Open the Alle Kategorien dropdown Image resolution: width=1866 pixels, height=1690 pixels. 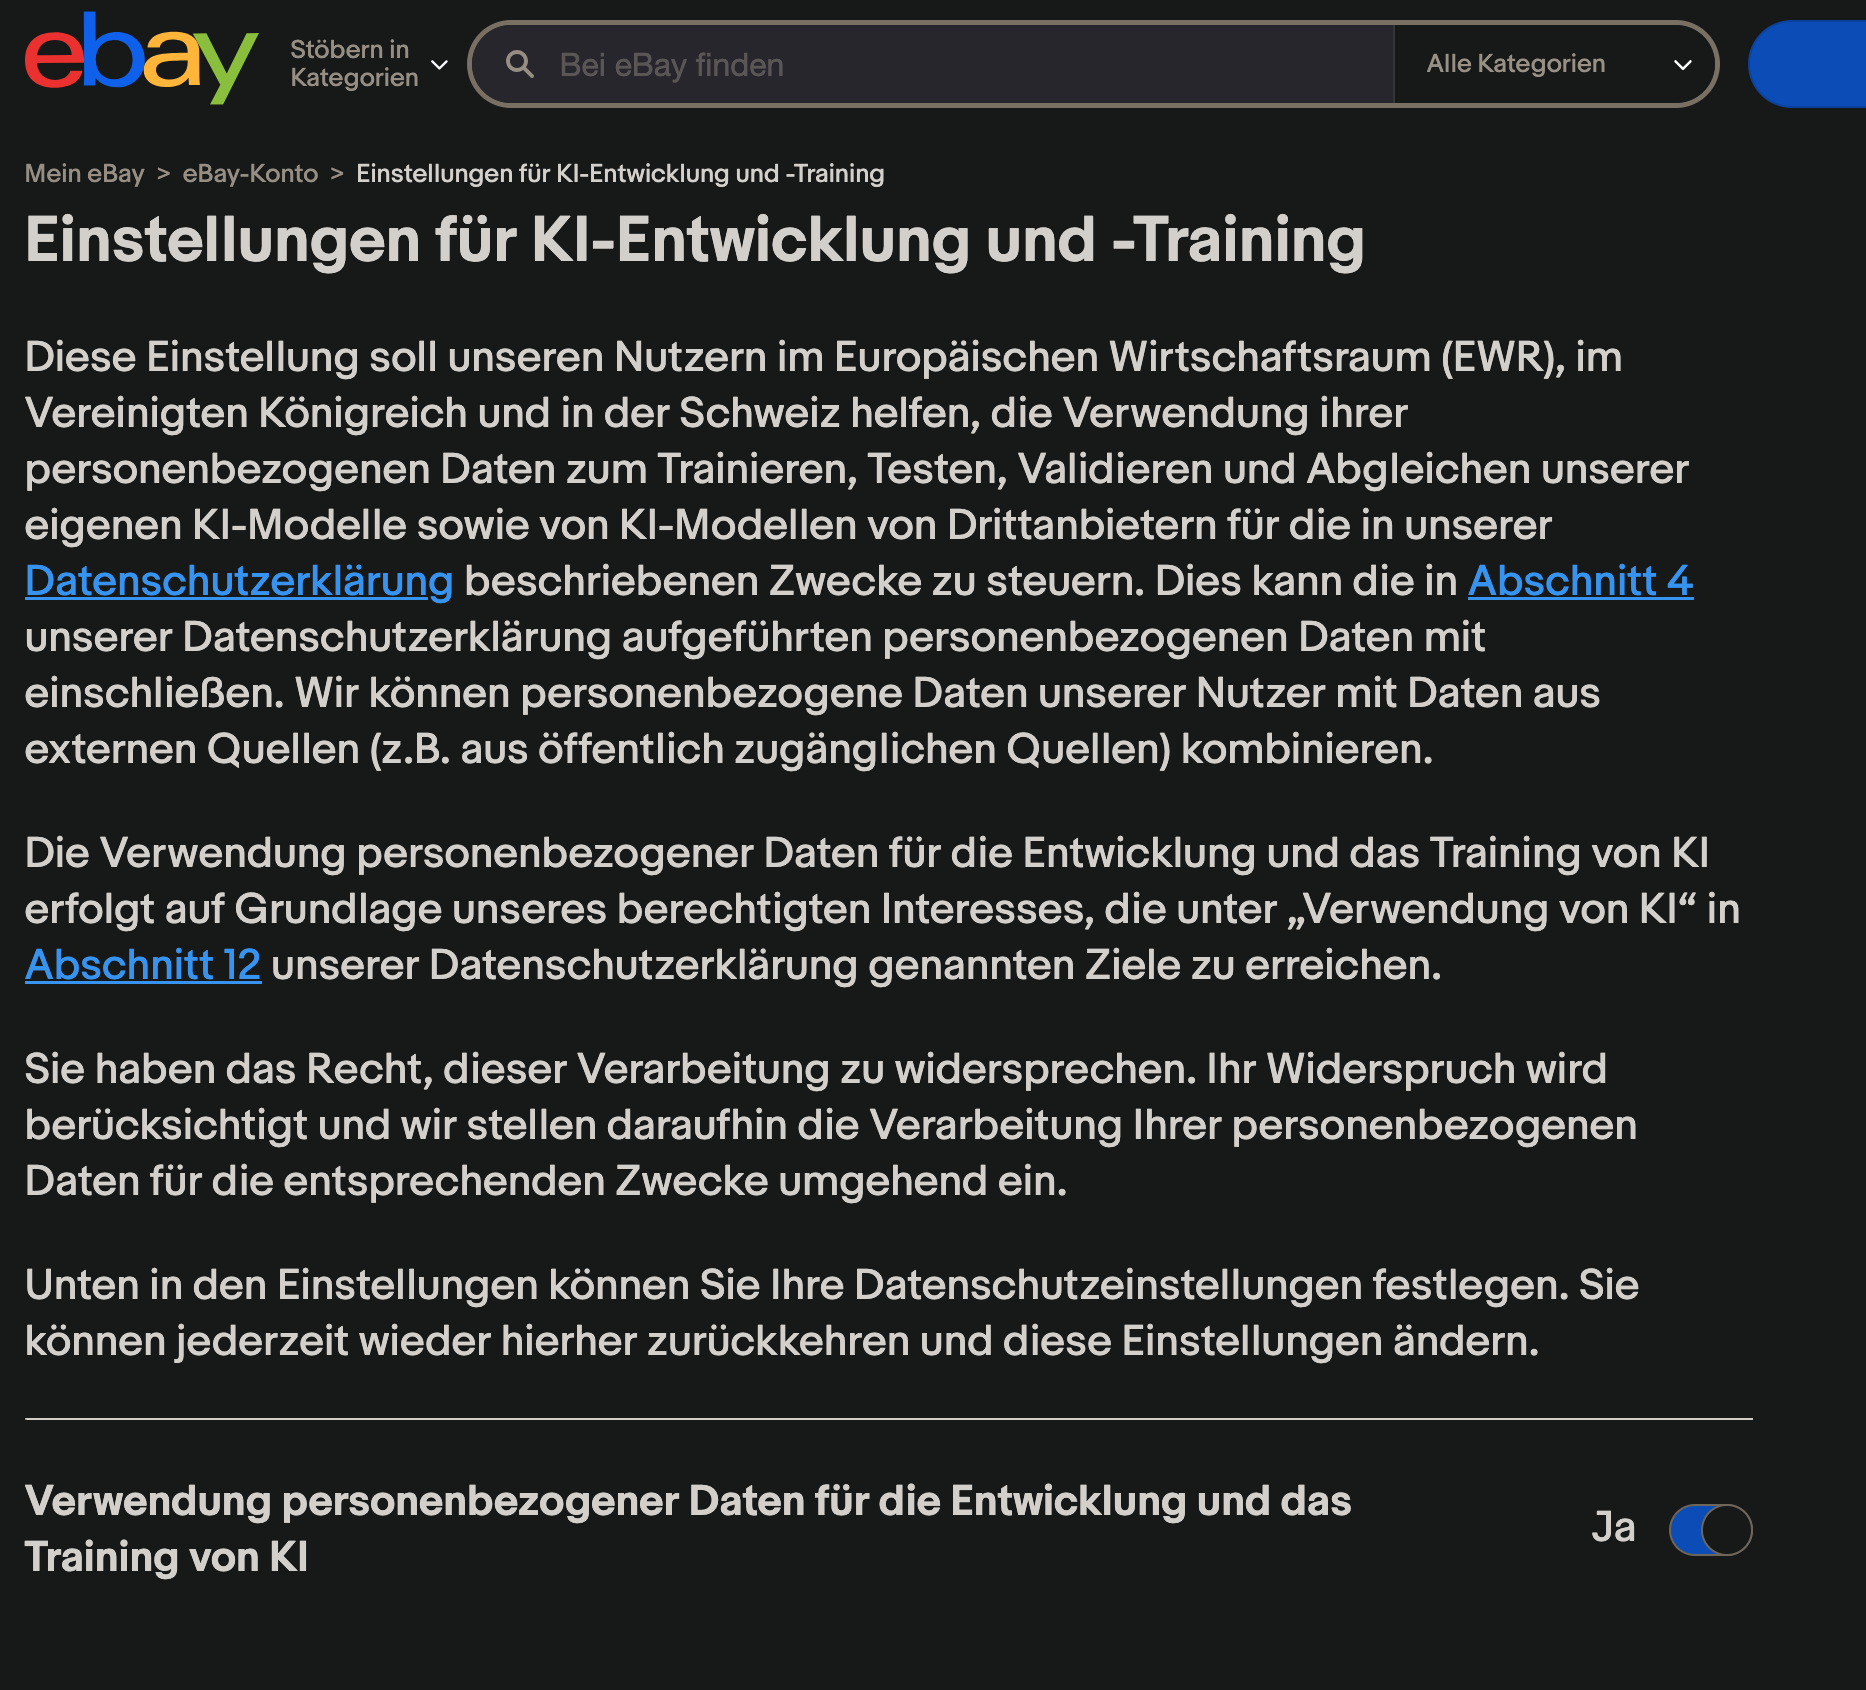pyautogui.click(x=1555, y=64)
